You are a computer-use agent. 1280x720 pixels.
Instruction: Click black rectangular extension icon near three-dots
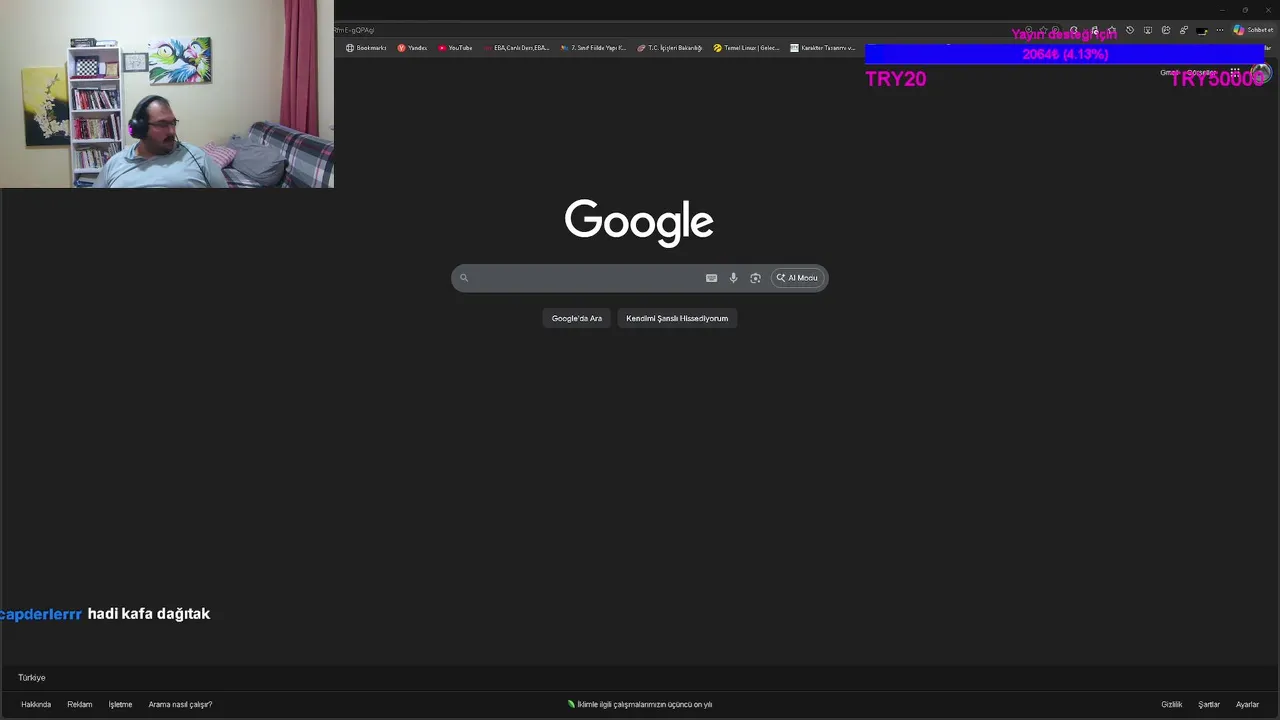pos(1202,31)
